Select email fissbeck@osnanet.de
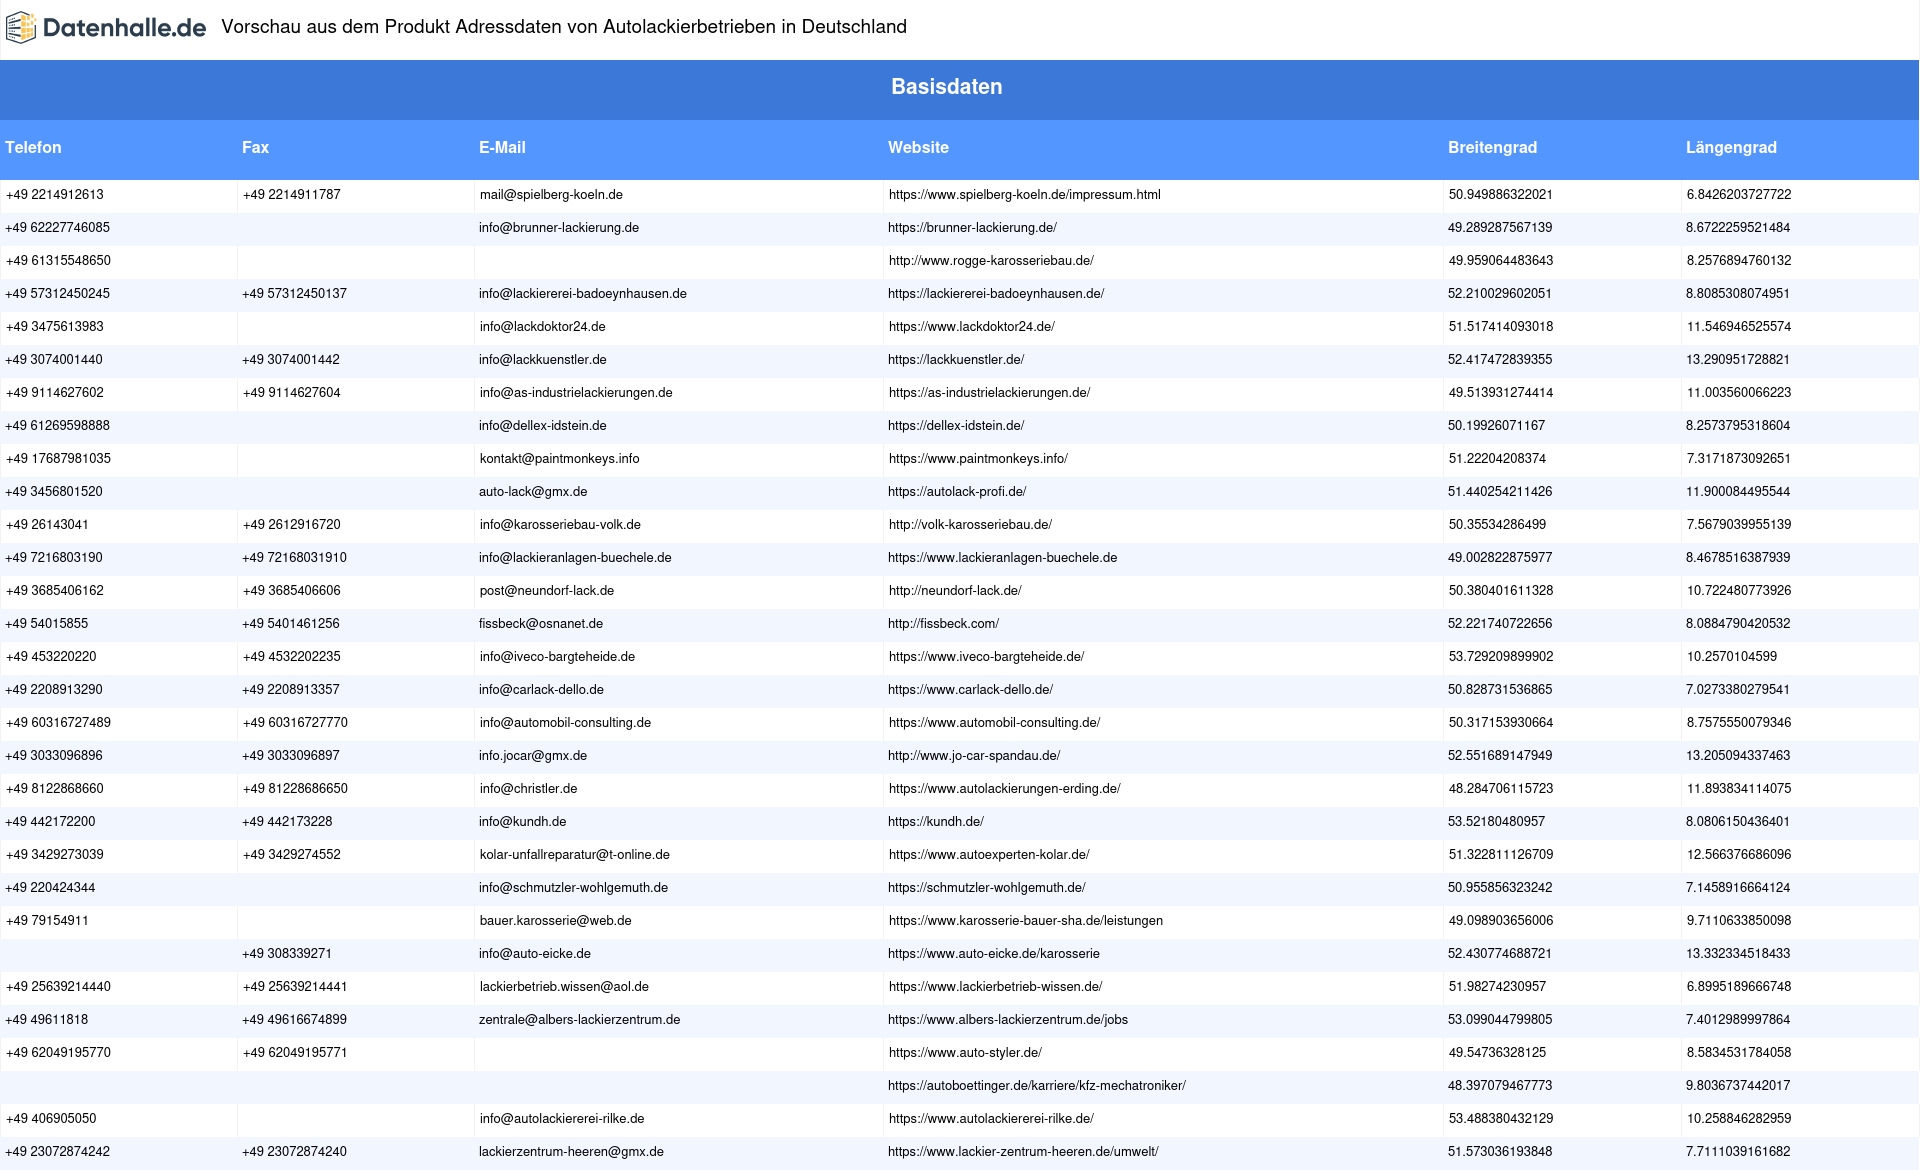This screenshot has height=1170, width=1920. point(541,624)
